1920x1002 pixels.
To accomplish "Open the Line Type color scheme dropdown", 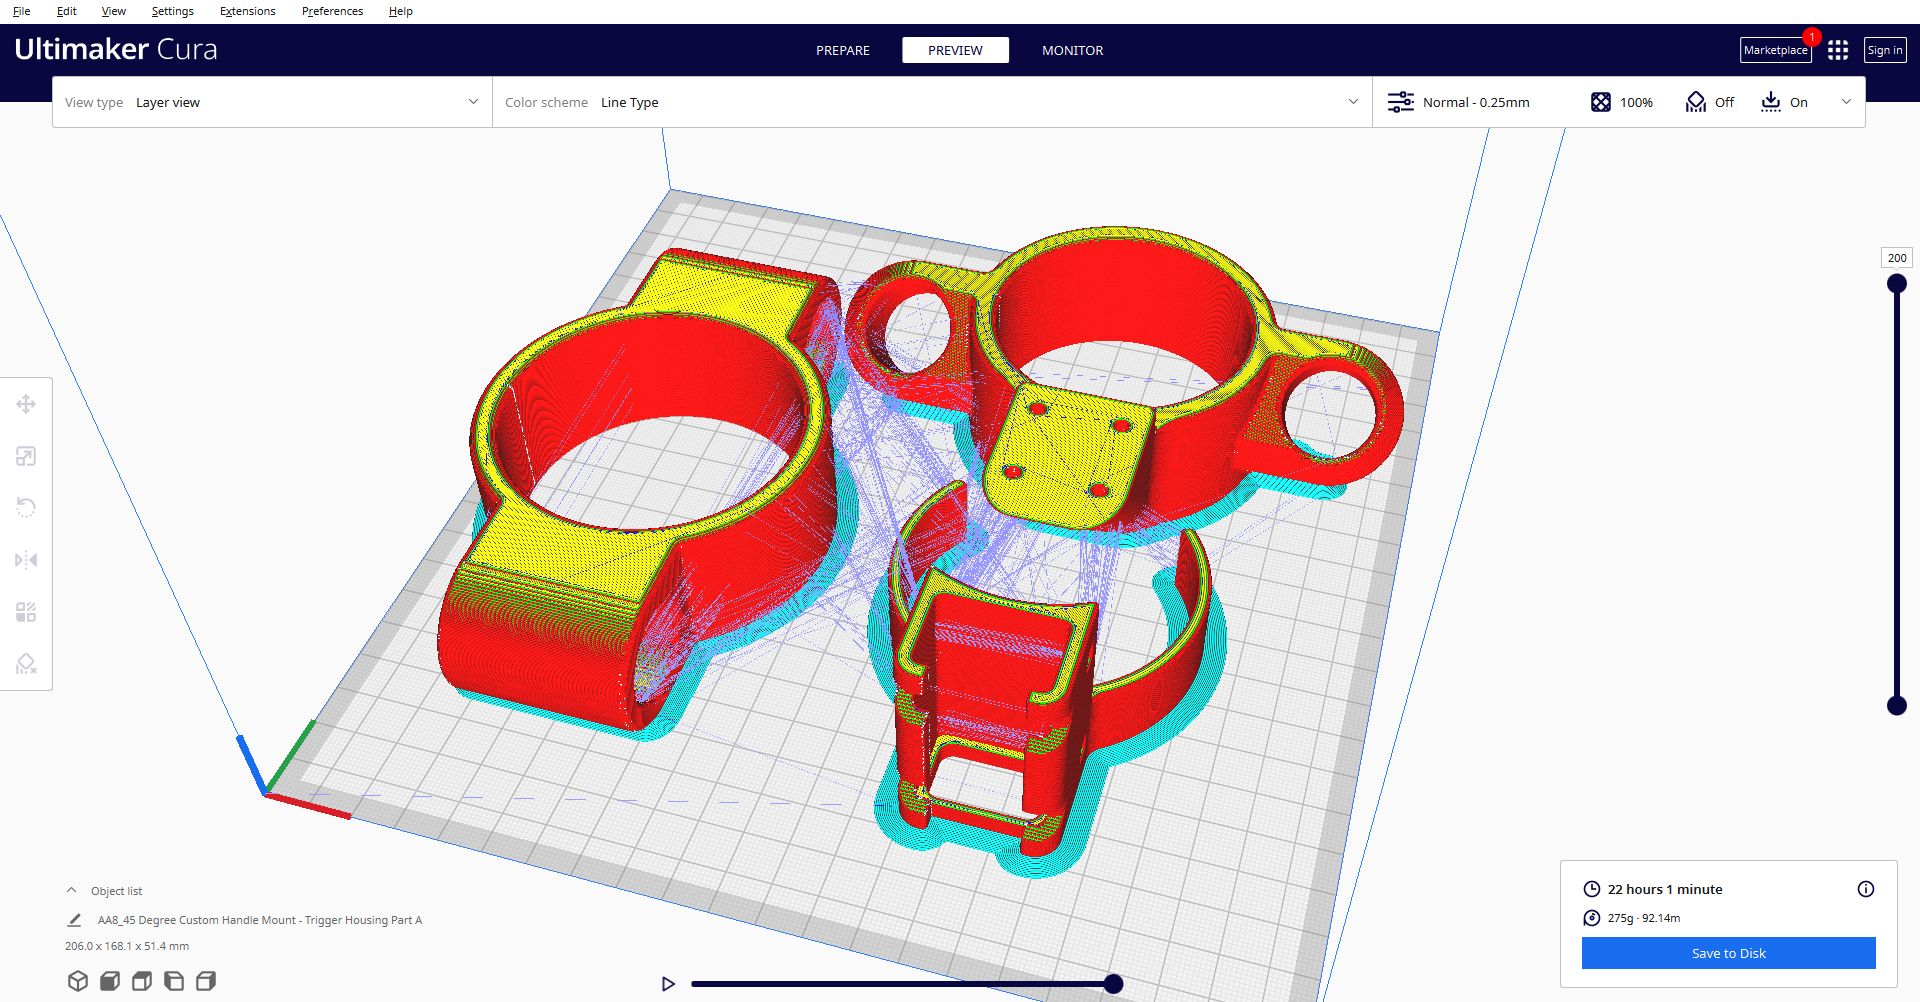I will click(x=930, y=101).
